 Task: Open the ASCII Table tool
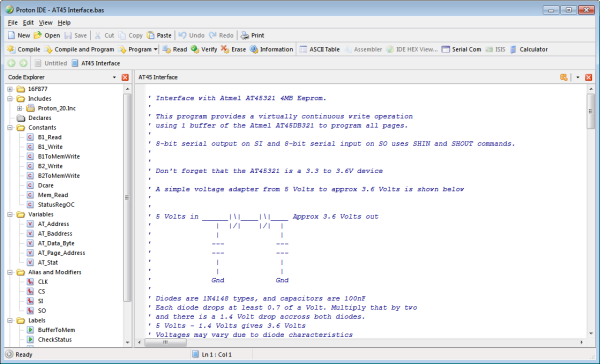tap(320, 49)
